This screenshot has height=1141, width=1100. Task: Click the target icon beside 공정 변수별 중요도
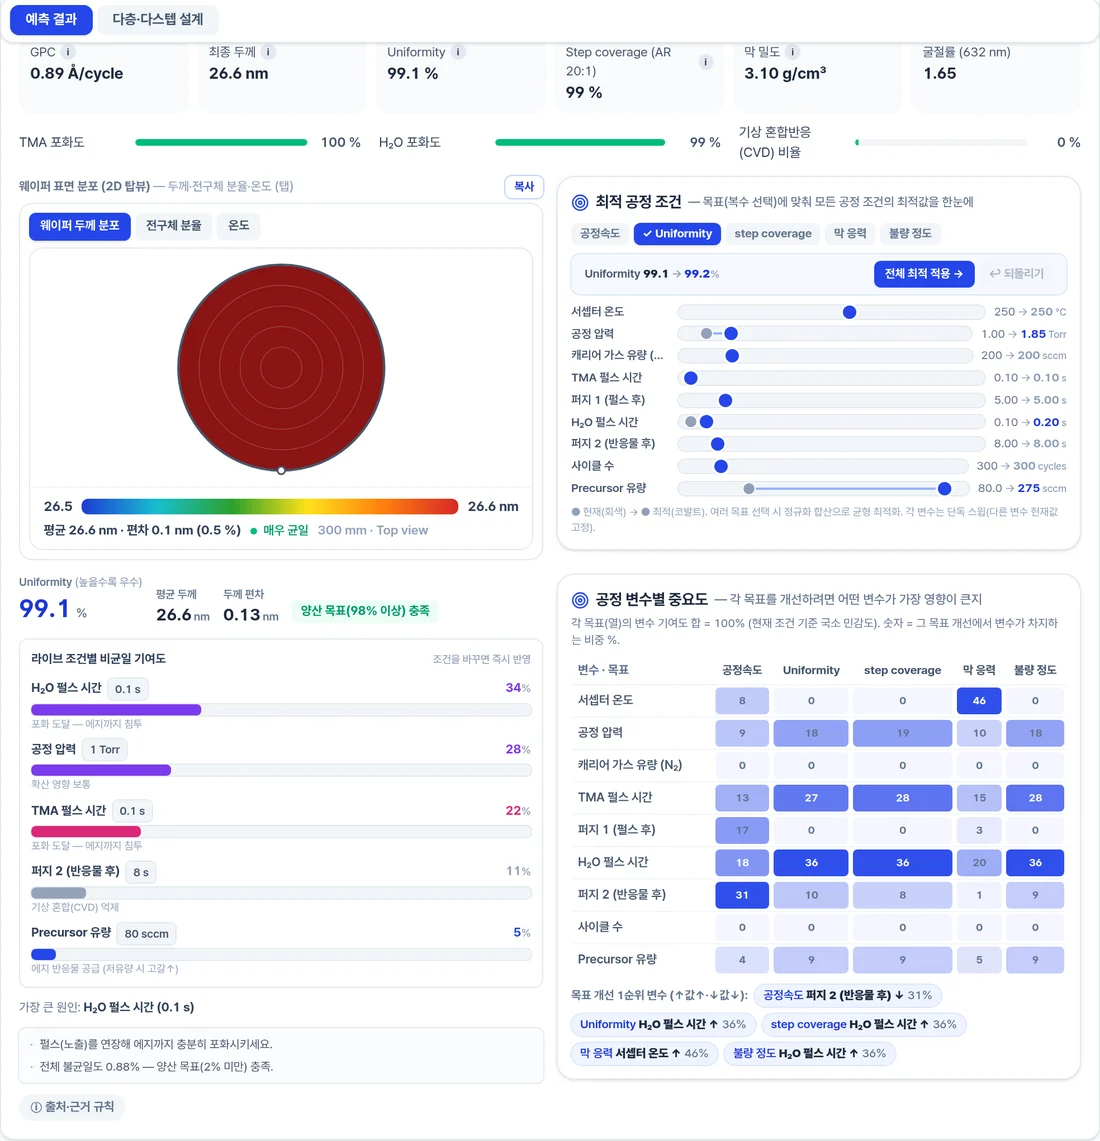tap(580, 600)
